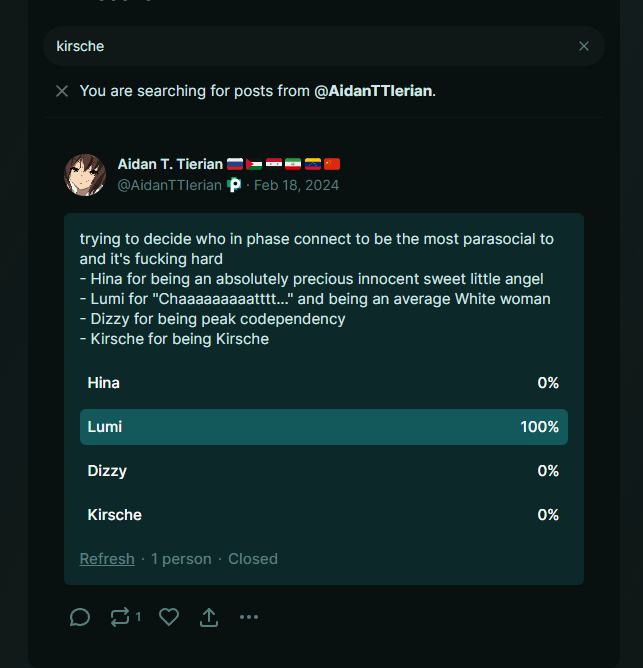Boost the post with the repost icon
The width and height of the screenshot is (643, 668).
click(x=120, y=617)
